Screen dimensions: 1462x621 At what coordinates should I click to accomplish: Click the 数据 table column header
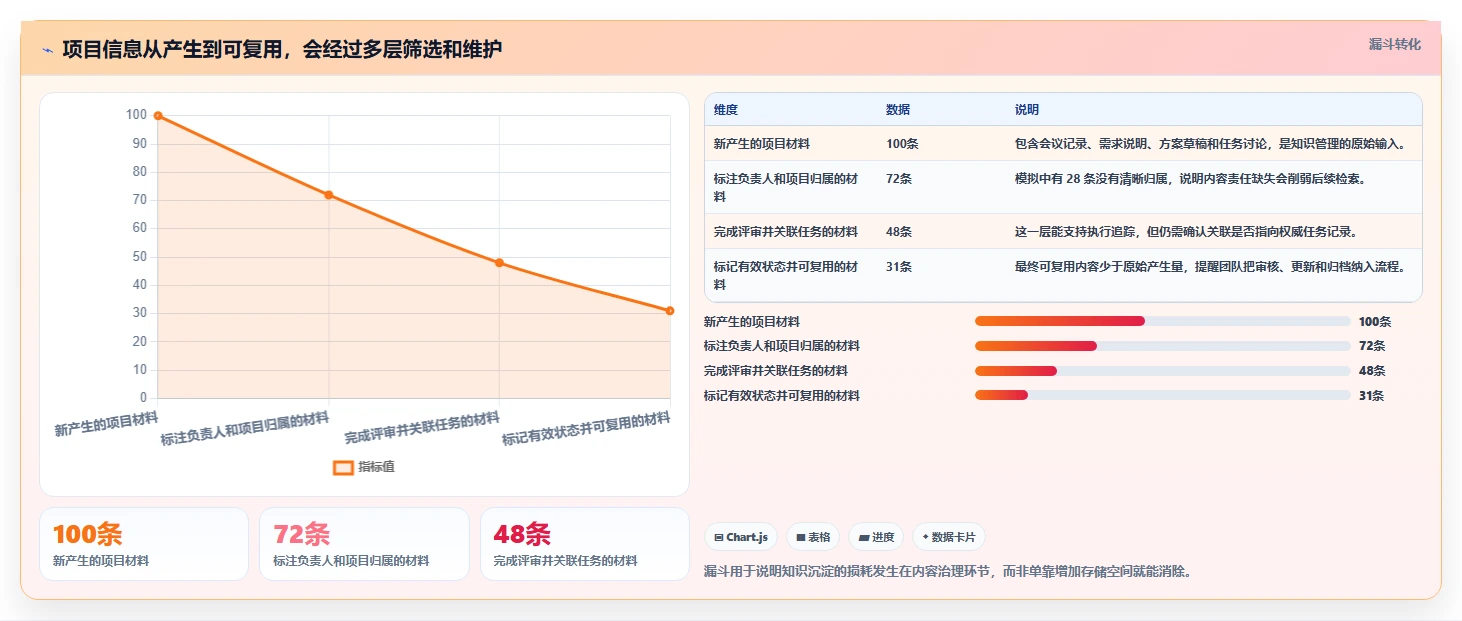(898, 110)
